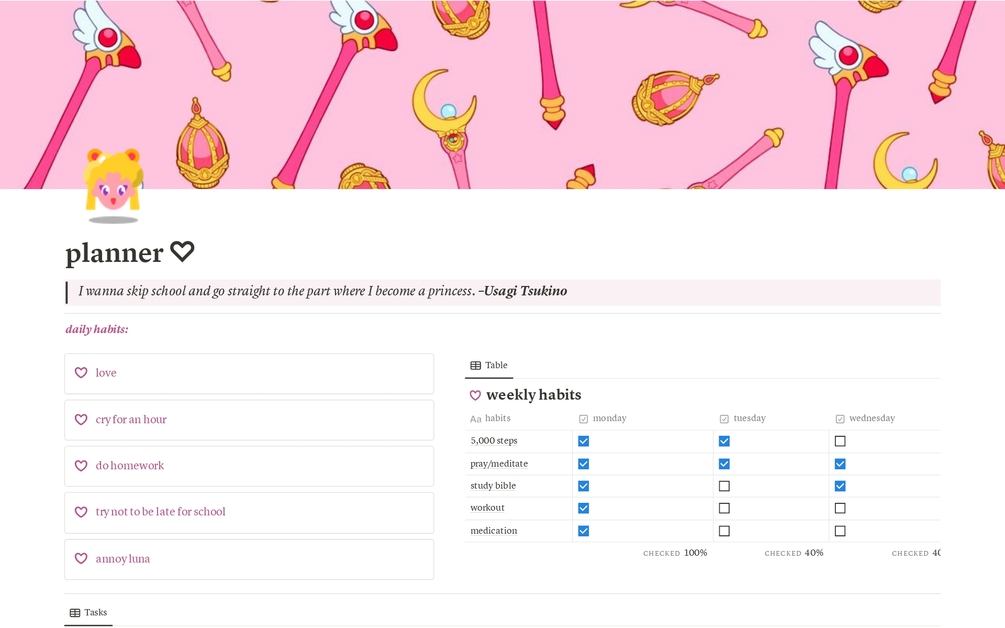Click the Aa icon in habits column header
The width and height of the screenshot is (1005, 628).
tap(476, 418)
